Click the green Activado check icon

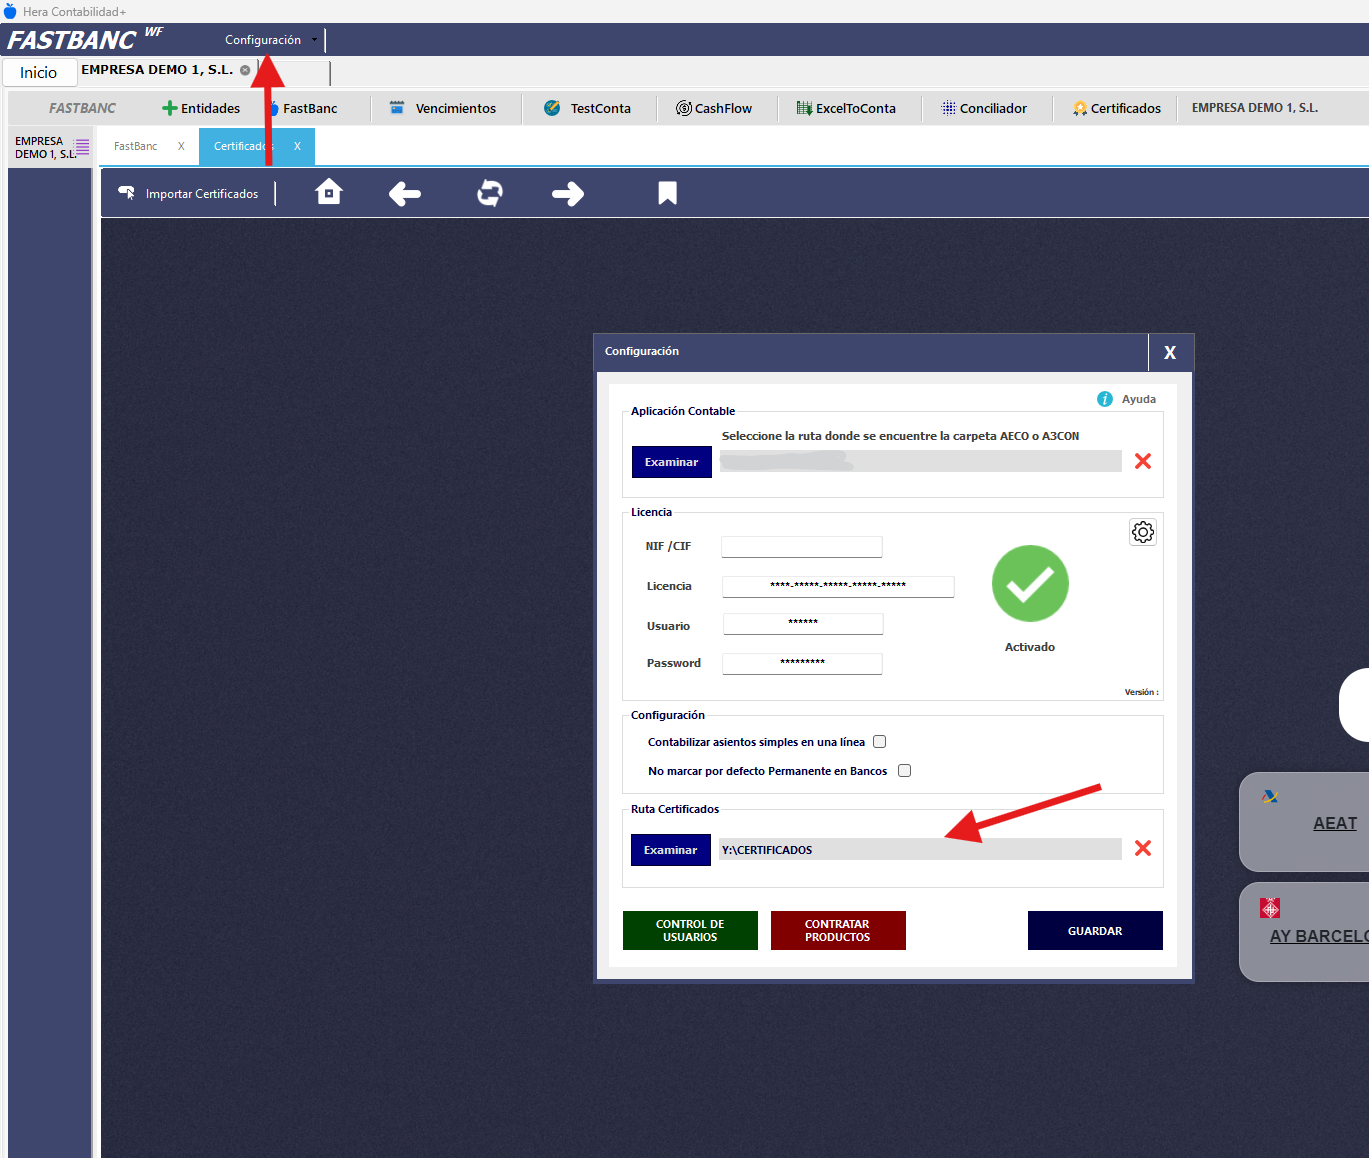click(x=1030, y=584)
